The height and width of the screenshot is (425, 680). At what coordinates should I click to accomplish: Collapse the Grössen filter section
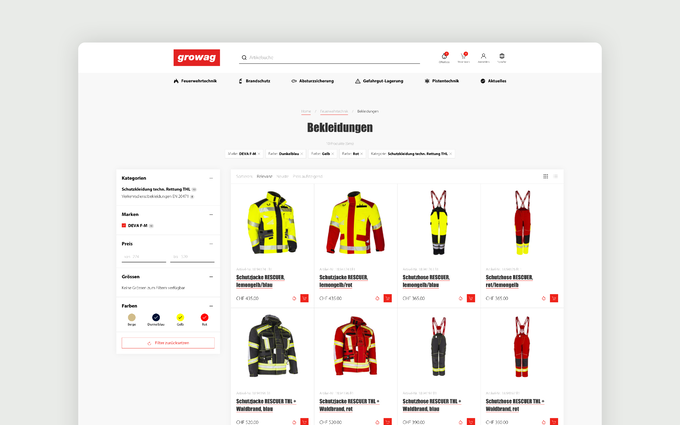tap(211, 277)
